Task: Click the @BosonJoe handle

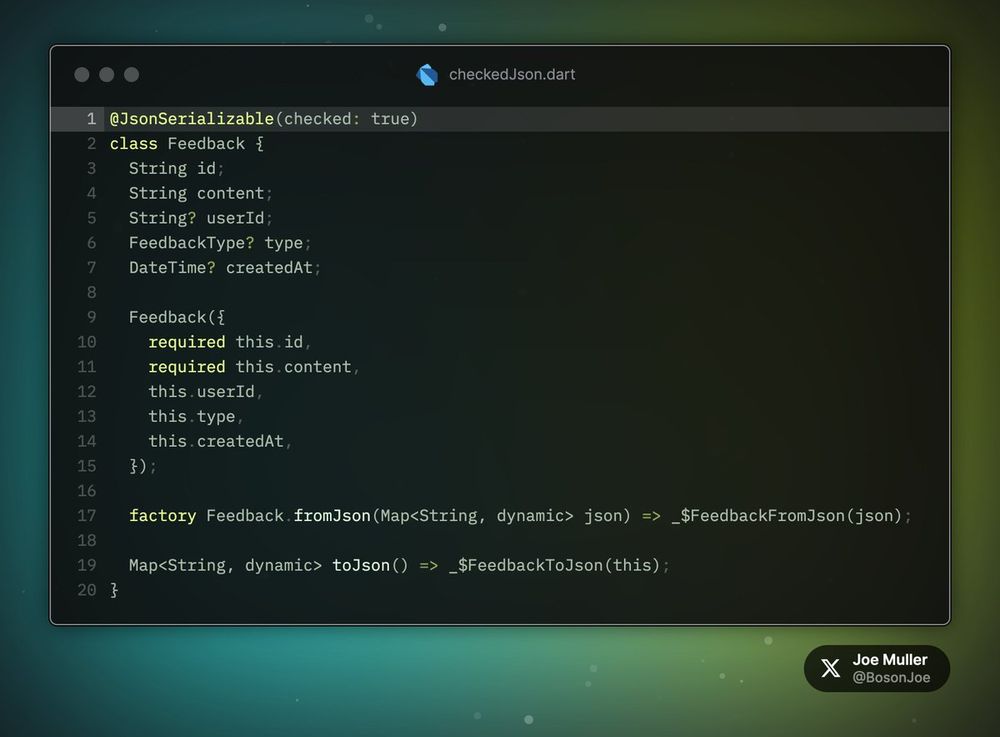Action: (891, 678)
